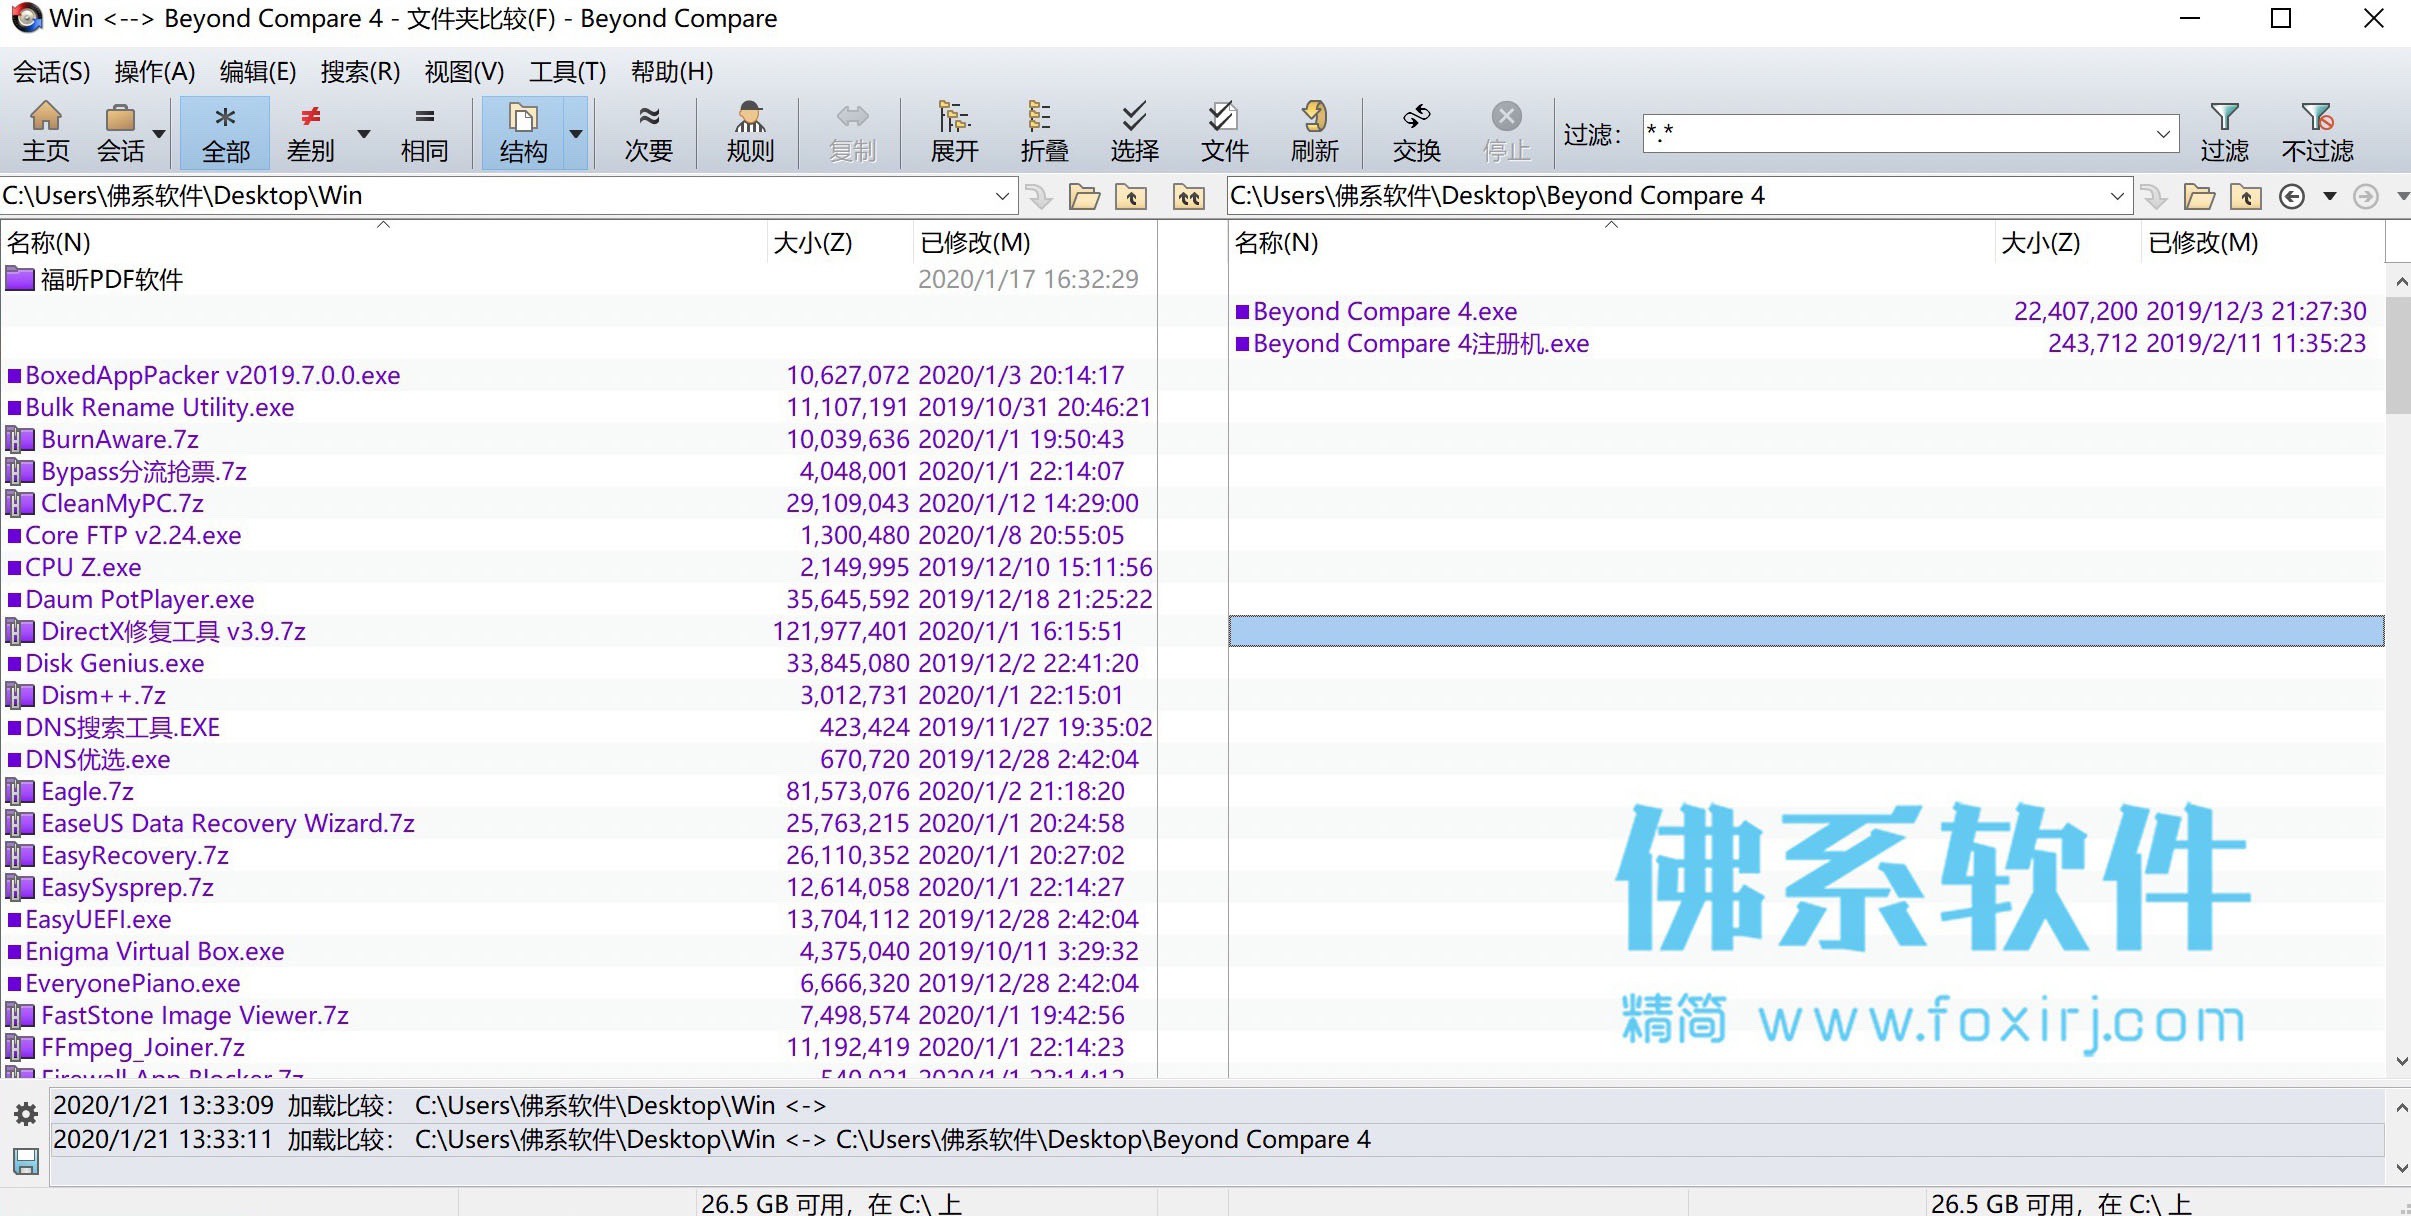Expand the right path history dropdown

click(2117, 196)
